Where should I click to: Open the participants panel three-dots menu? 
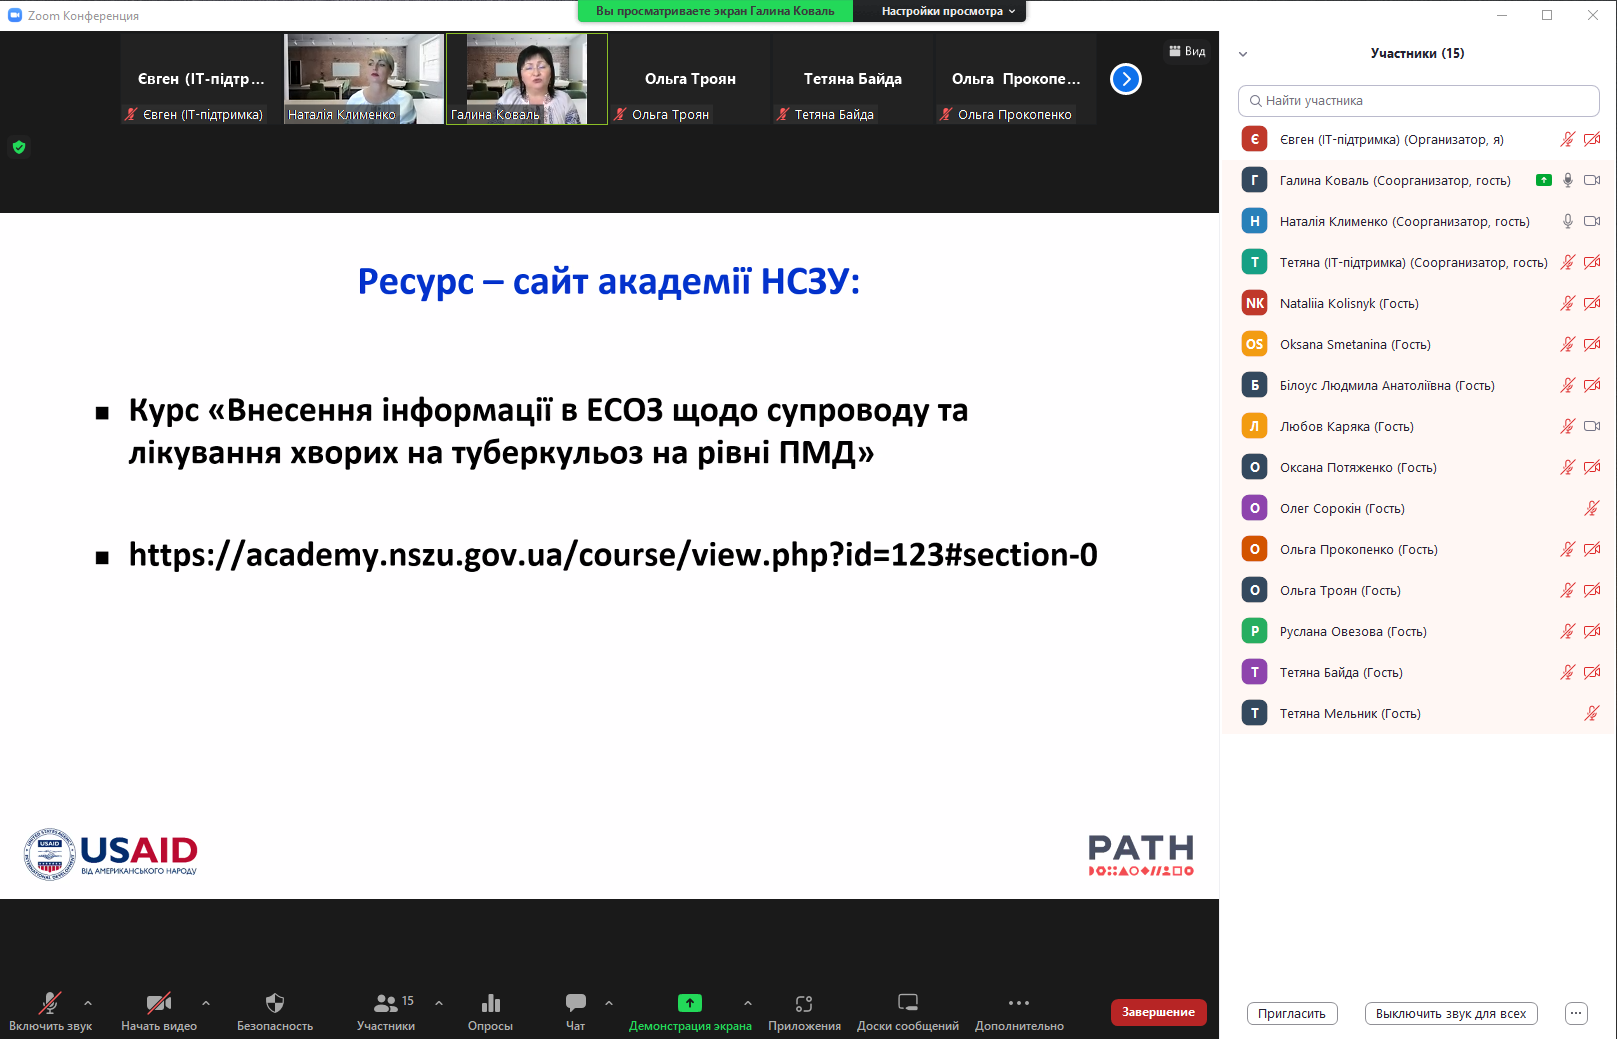tap(1576, 1014)
